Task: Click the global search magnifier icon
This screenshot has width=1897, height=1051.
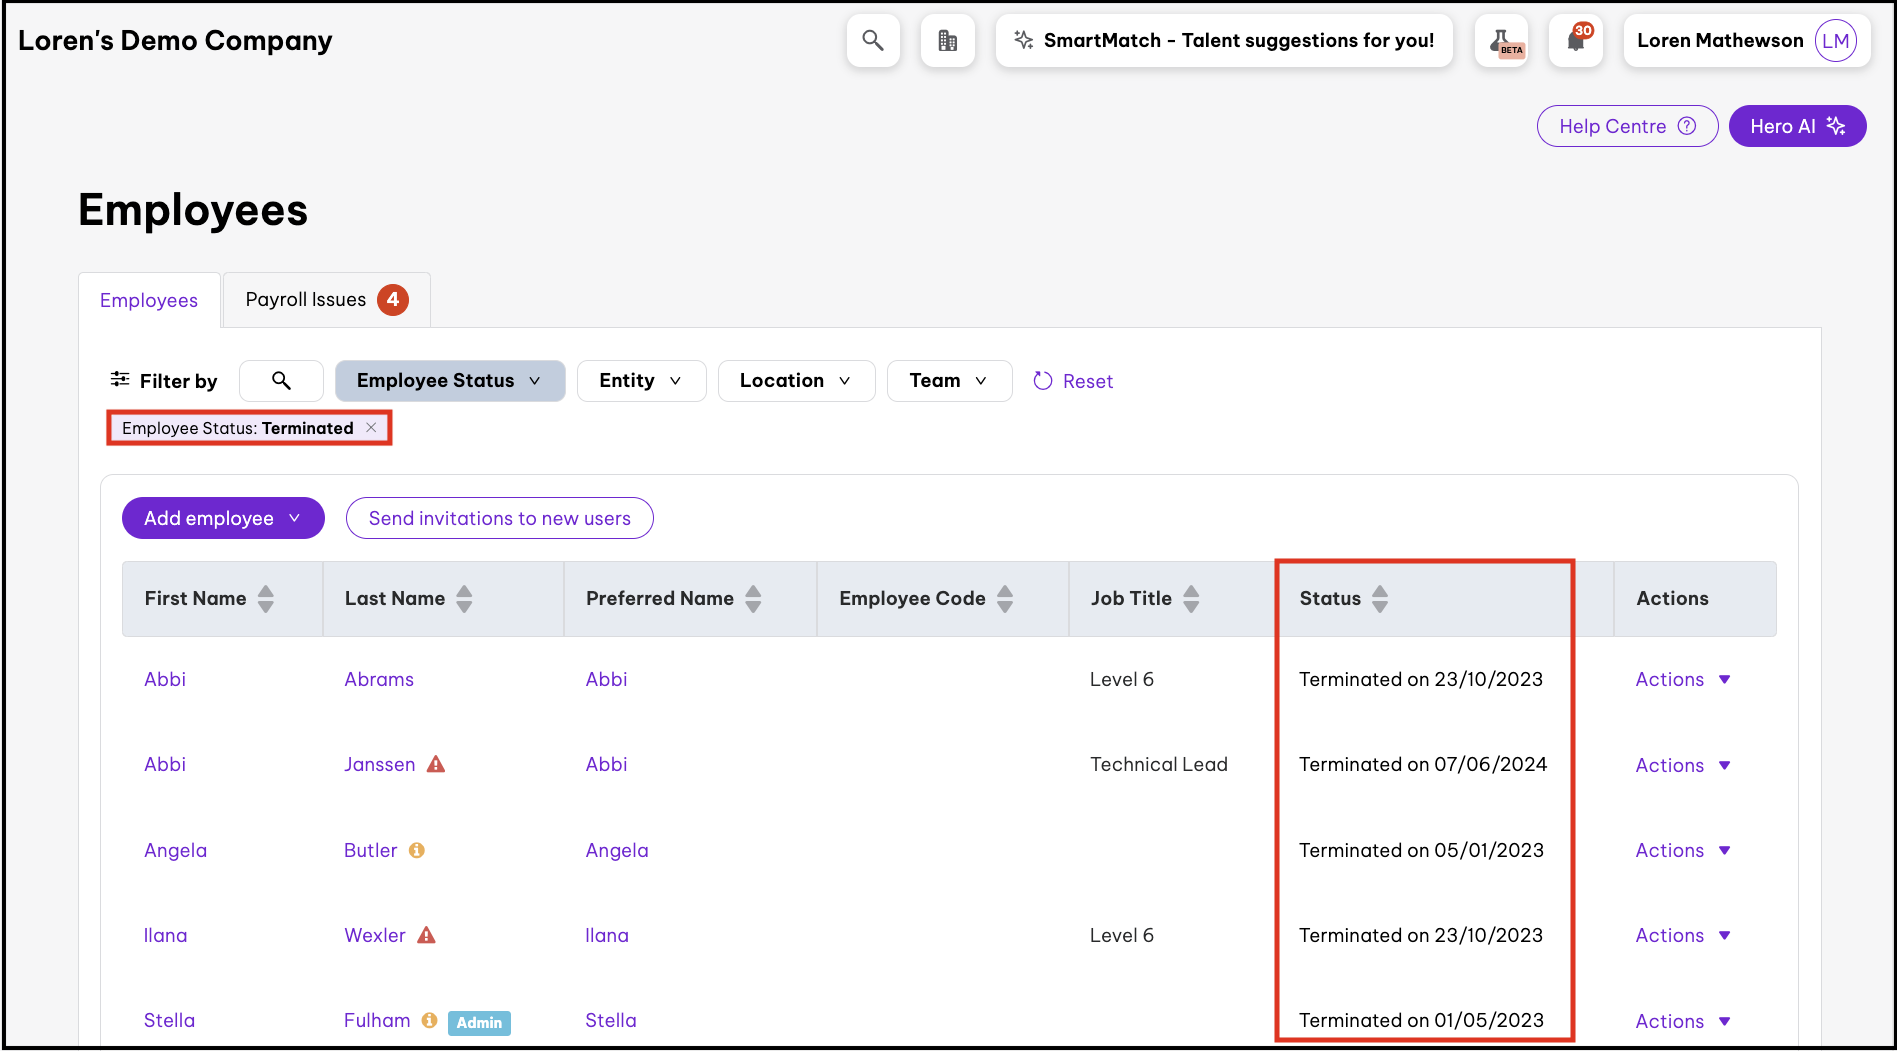Action: point(873,41)
